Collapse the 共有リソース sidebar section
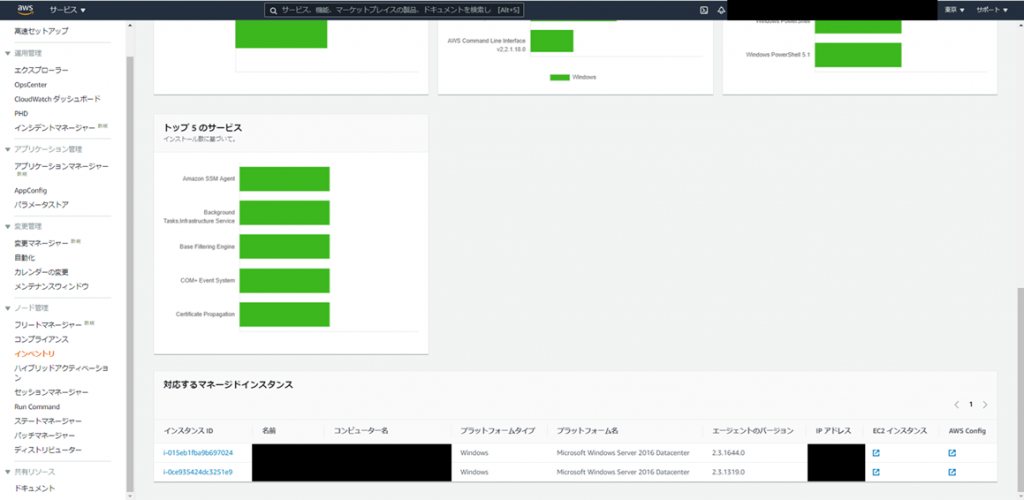The height and width of the screenshot is (500, 1024). tap(8, 472)
